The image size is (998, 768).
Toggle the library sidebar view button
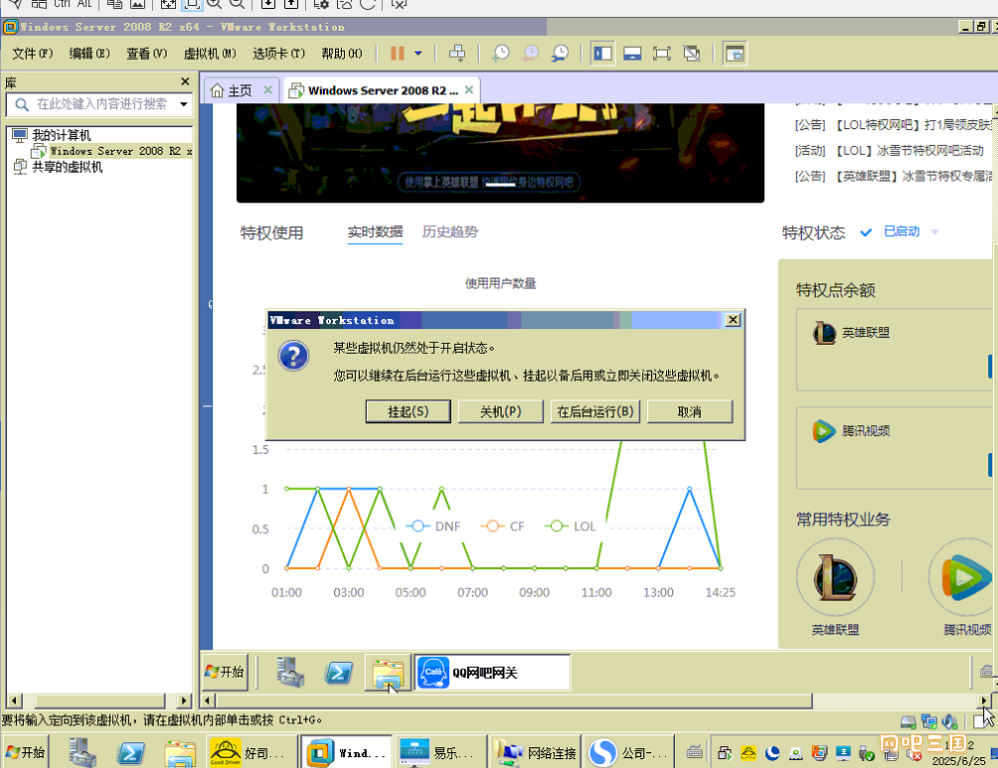(x=603, y=53)
